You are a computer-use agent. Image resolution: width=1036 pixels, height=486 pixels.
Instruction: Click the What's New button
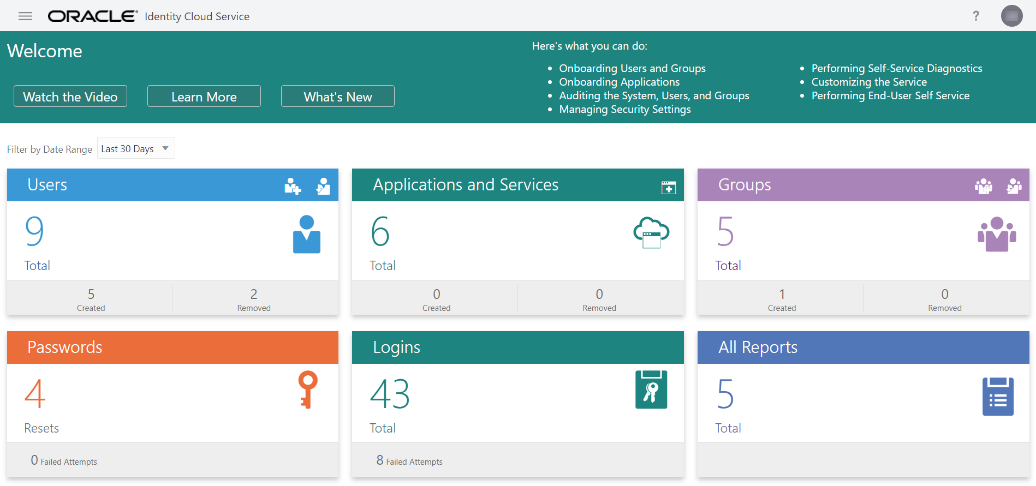pyautogui.click(x=338, y=96)
